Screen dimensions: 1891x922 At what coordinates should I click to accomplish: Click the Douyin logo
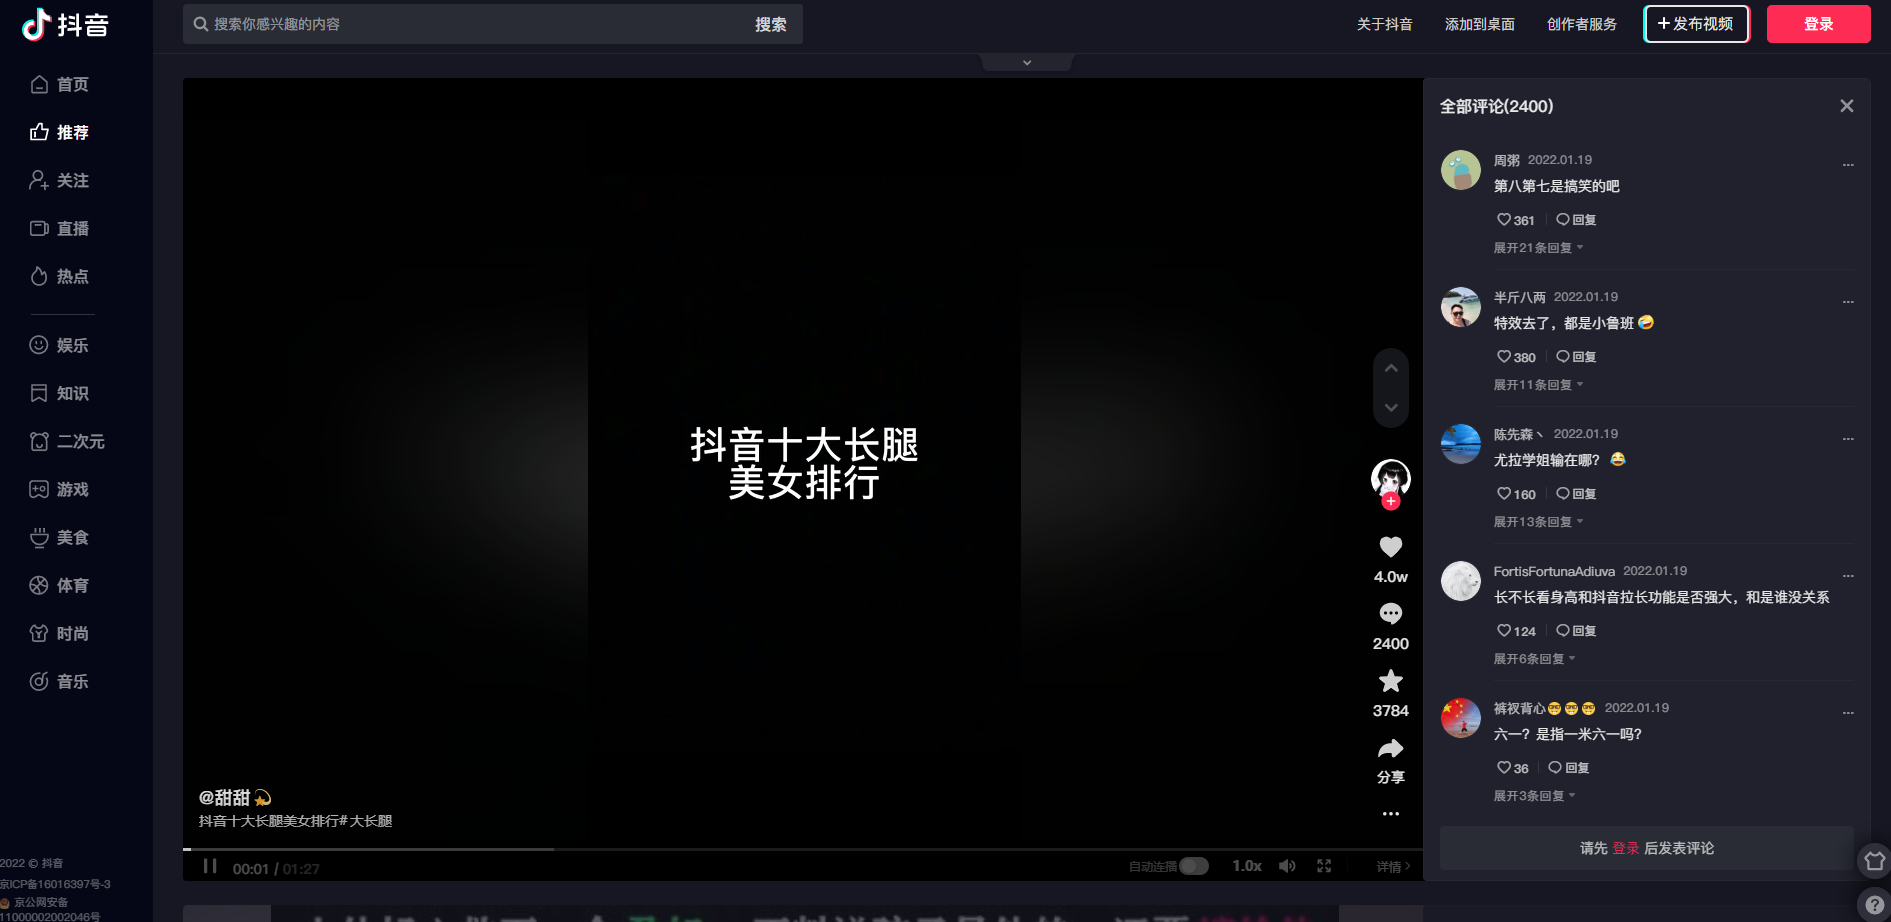pyautogui.click(x=66, y=24)
